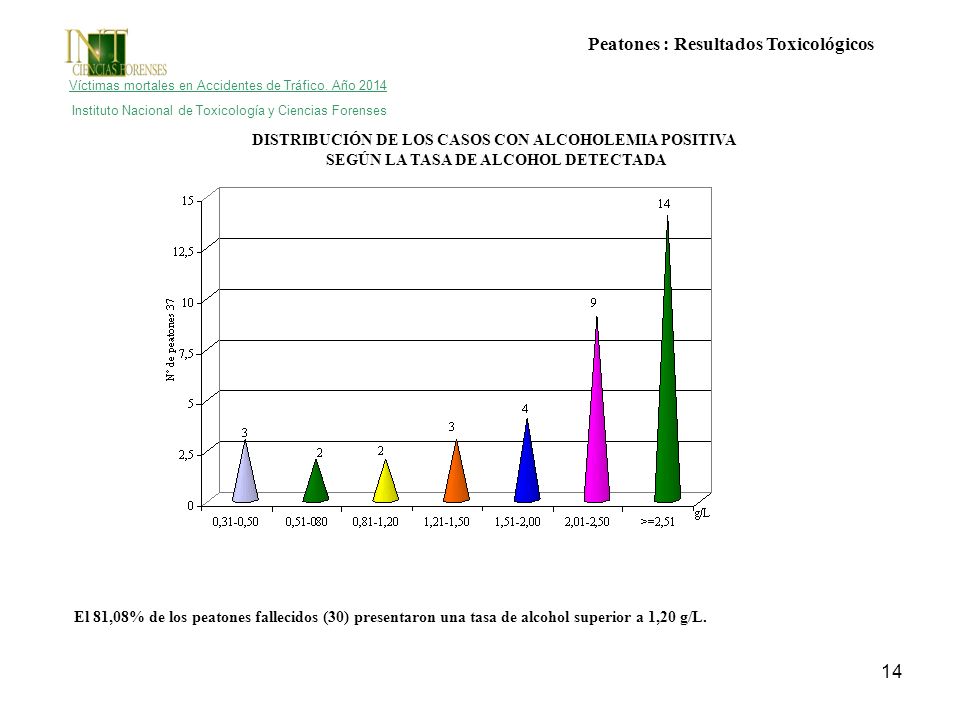Click the x-axis label 0,31-0,50
The width and height of the screenshot is (960, 720).
pyautogui.click(x=235, y=522)
